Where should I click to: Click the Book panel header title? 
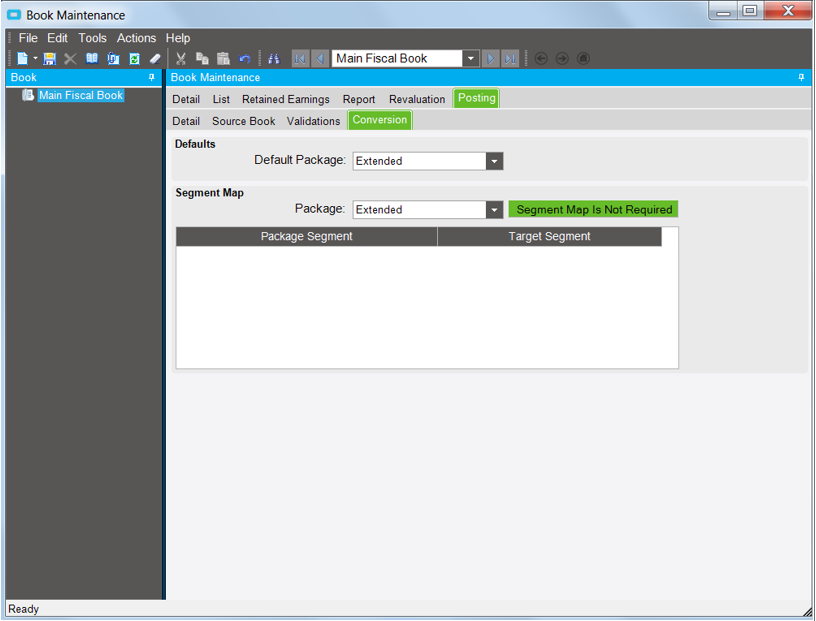tap(24, 78)
